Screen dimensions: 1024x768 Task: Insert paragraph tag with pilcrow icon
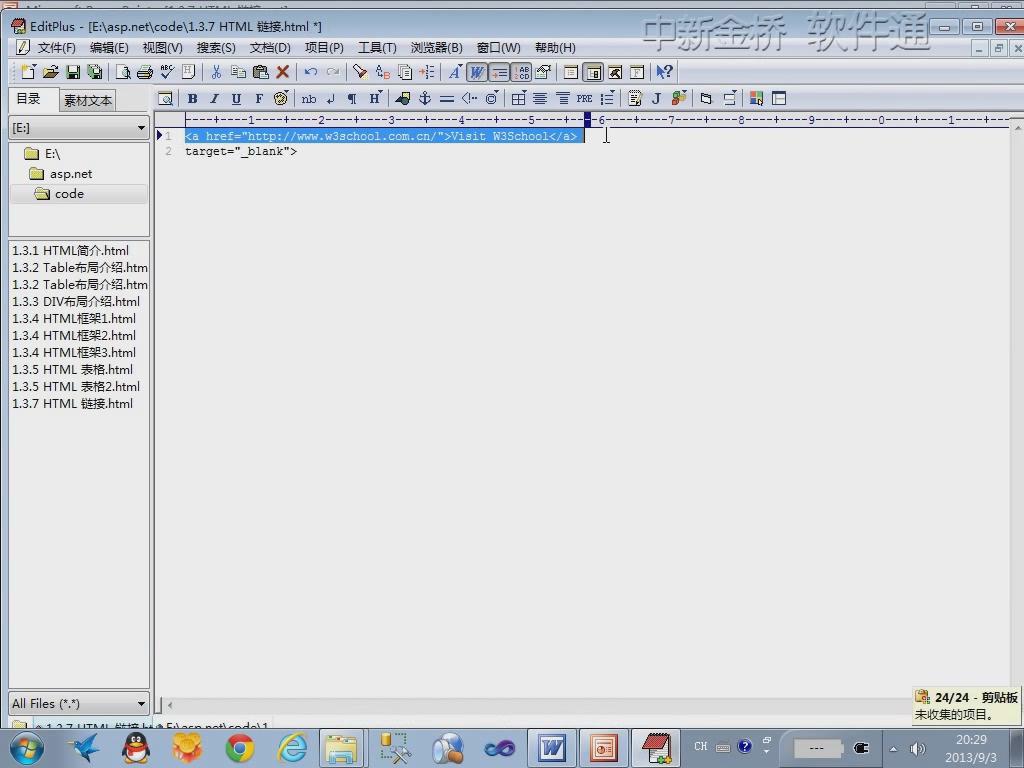click(352, 99)
